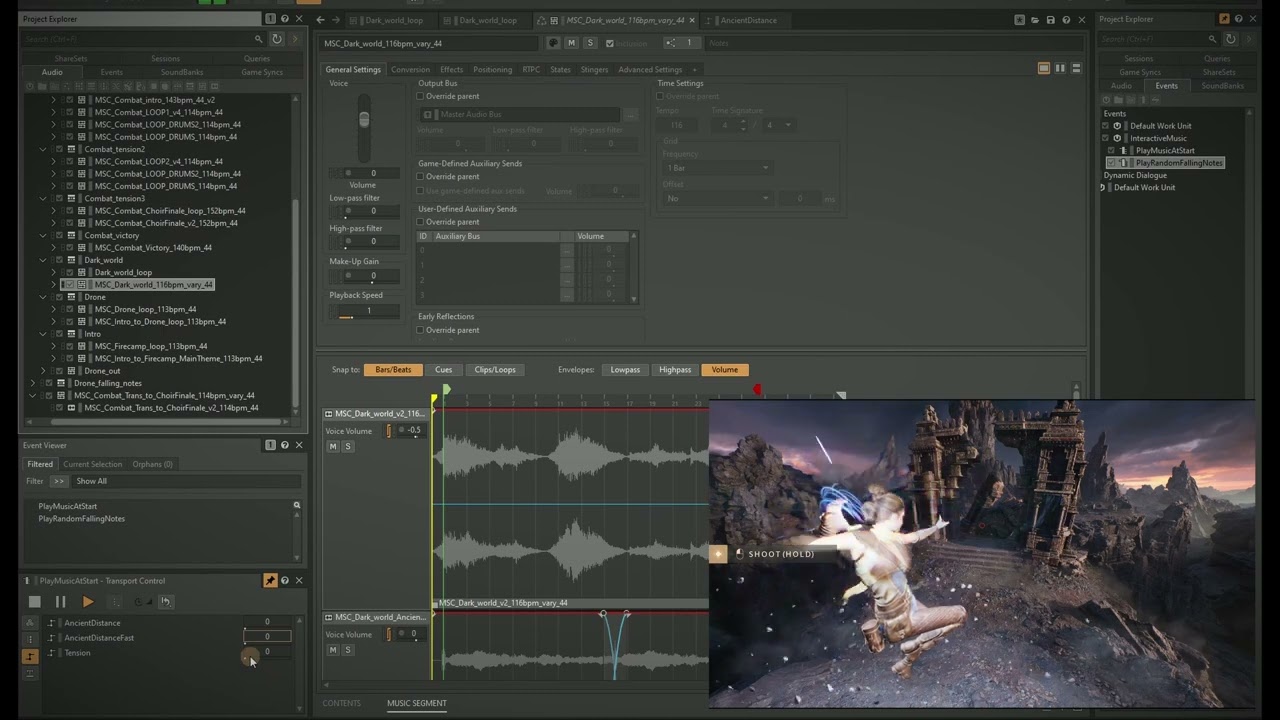Pause playback in Transport Control
Image resolution: width=1280 pixels, height=720 pixels.
pyautogui.click(x=60, y=602)
